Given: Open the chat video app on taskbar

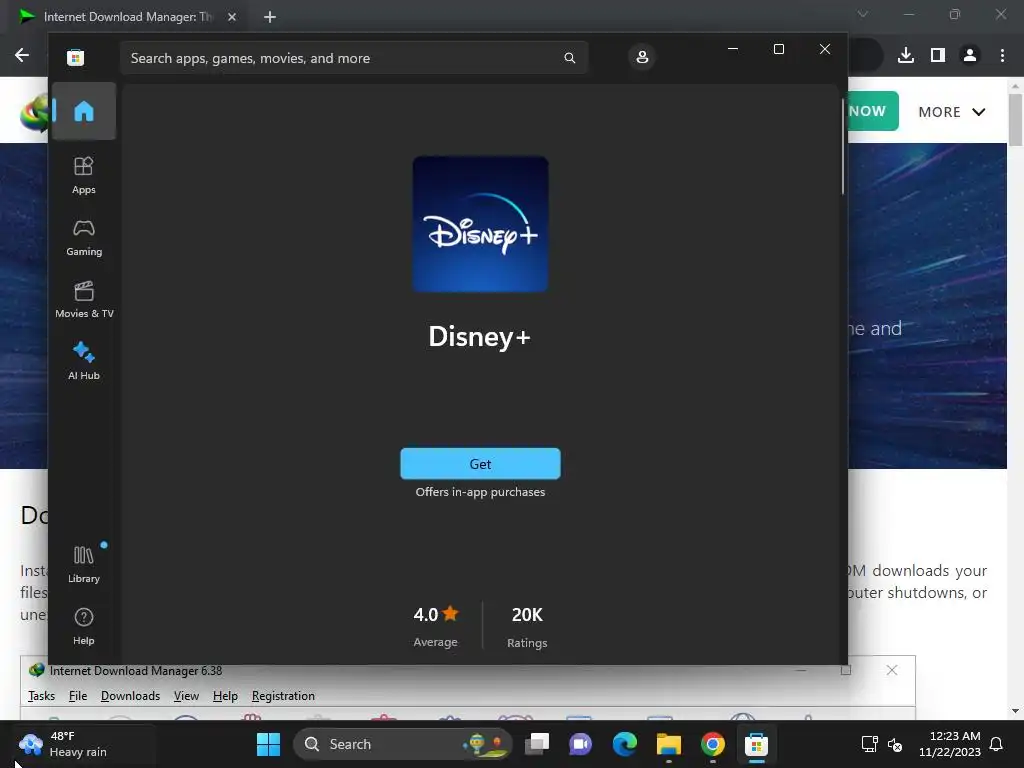Looking at the screenshot, I should click(x=581, y=744).
